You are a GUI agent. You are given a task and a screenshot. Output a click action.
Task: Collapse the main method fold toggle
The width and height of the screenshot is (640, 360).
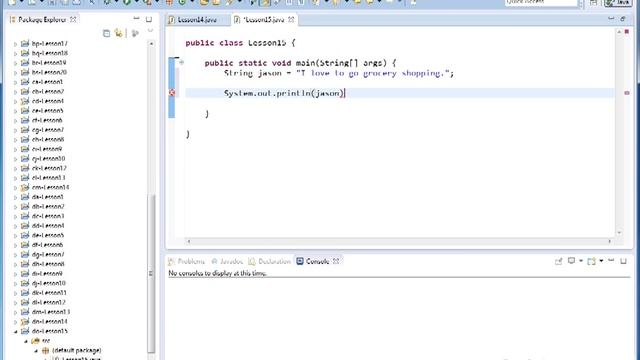[181, 62]
